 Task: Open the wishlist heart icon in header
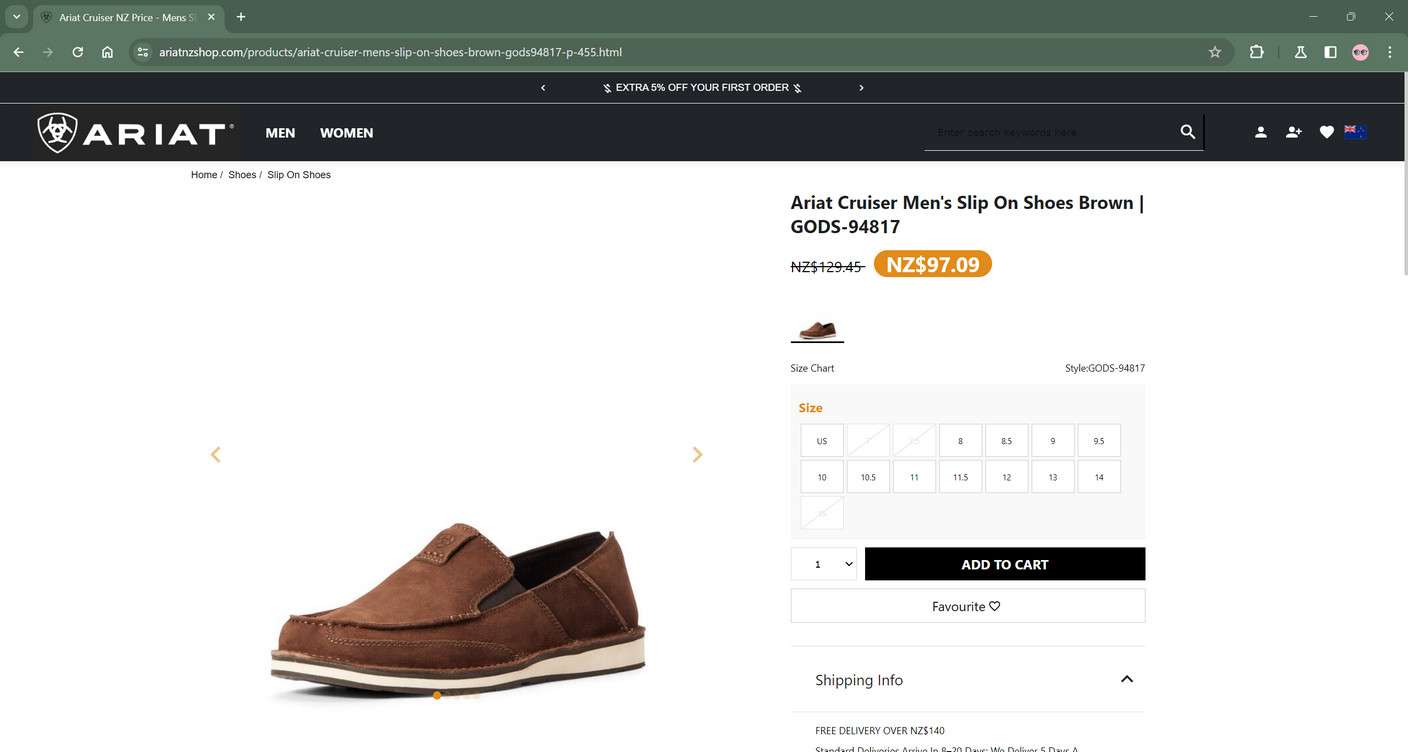click(1326, 132)
